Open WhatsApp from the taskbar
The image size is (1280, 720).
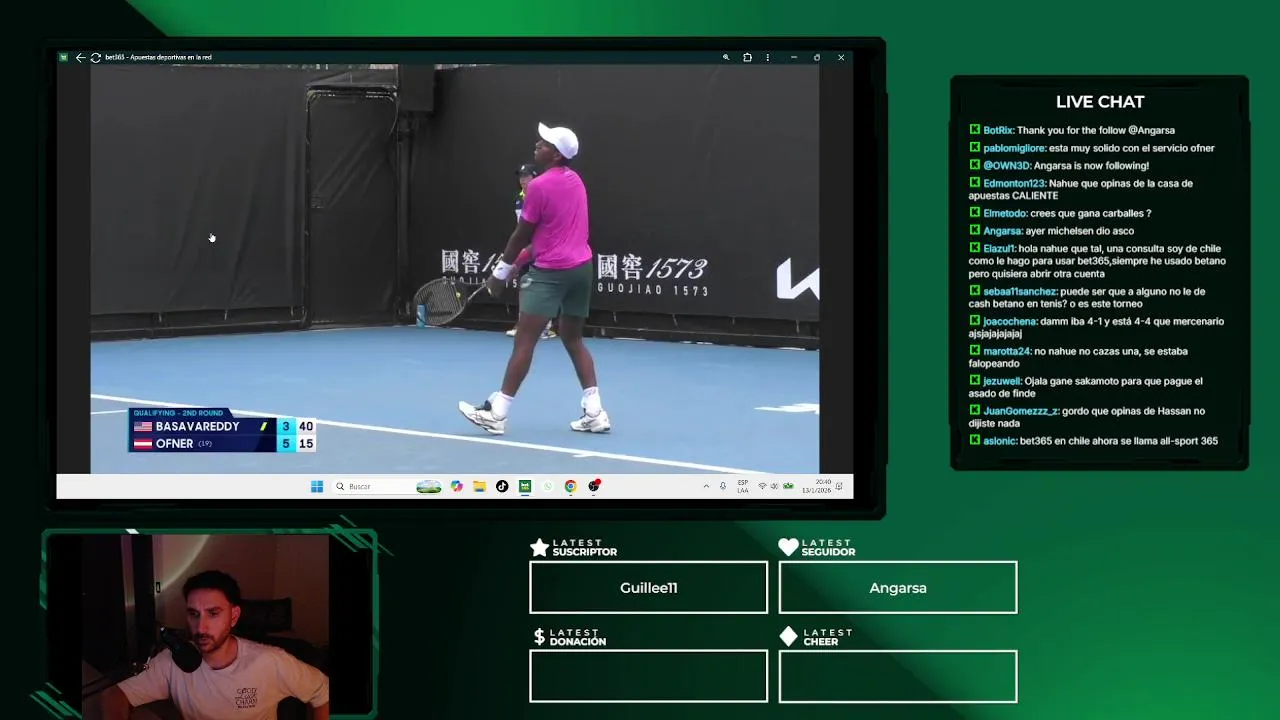[548, 486]
